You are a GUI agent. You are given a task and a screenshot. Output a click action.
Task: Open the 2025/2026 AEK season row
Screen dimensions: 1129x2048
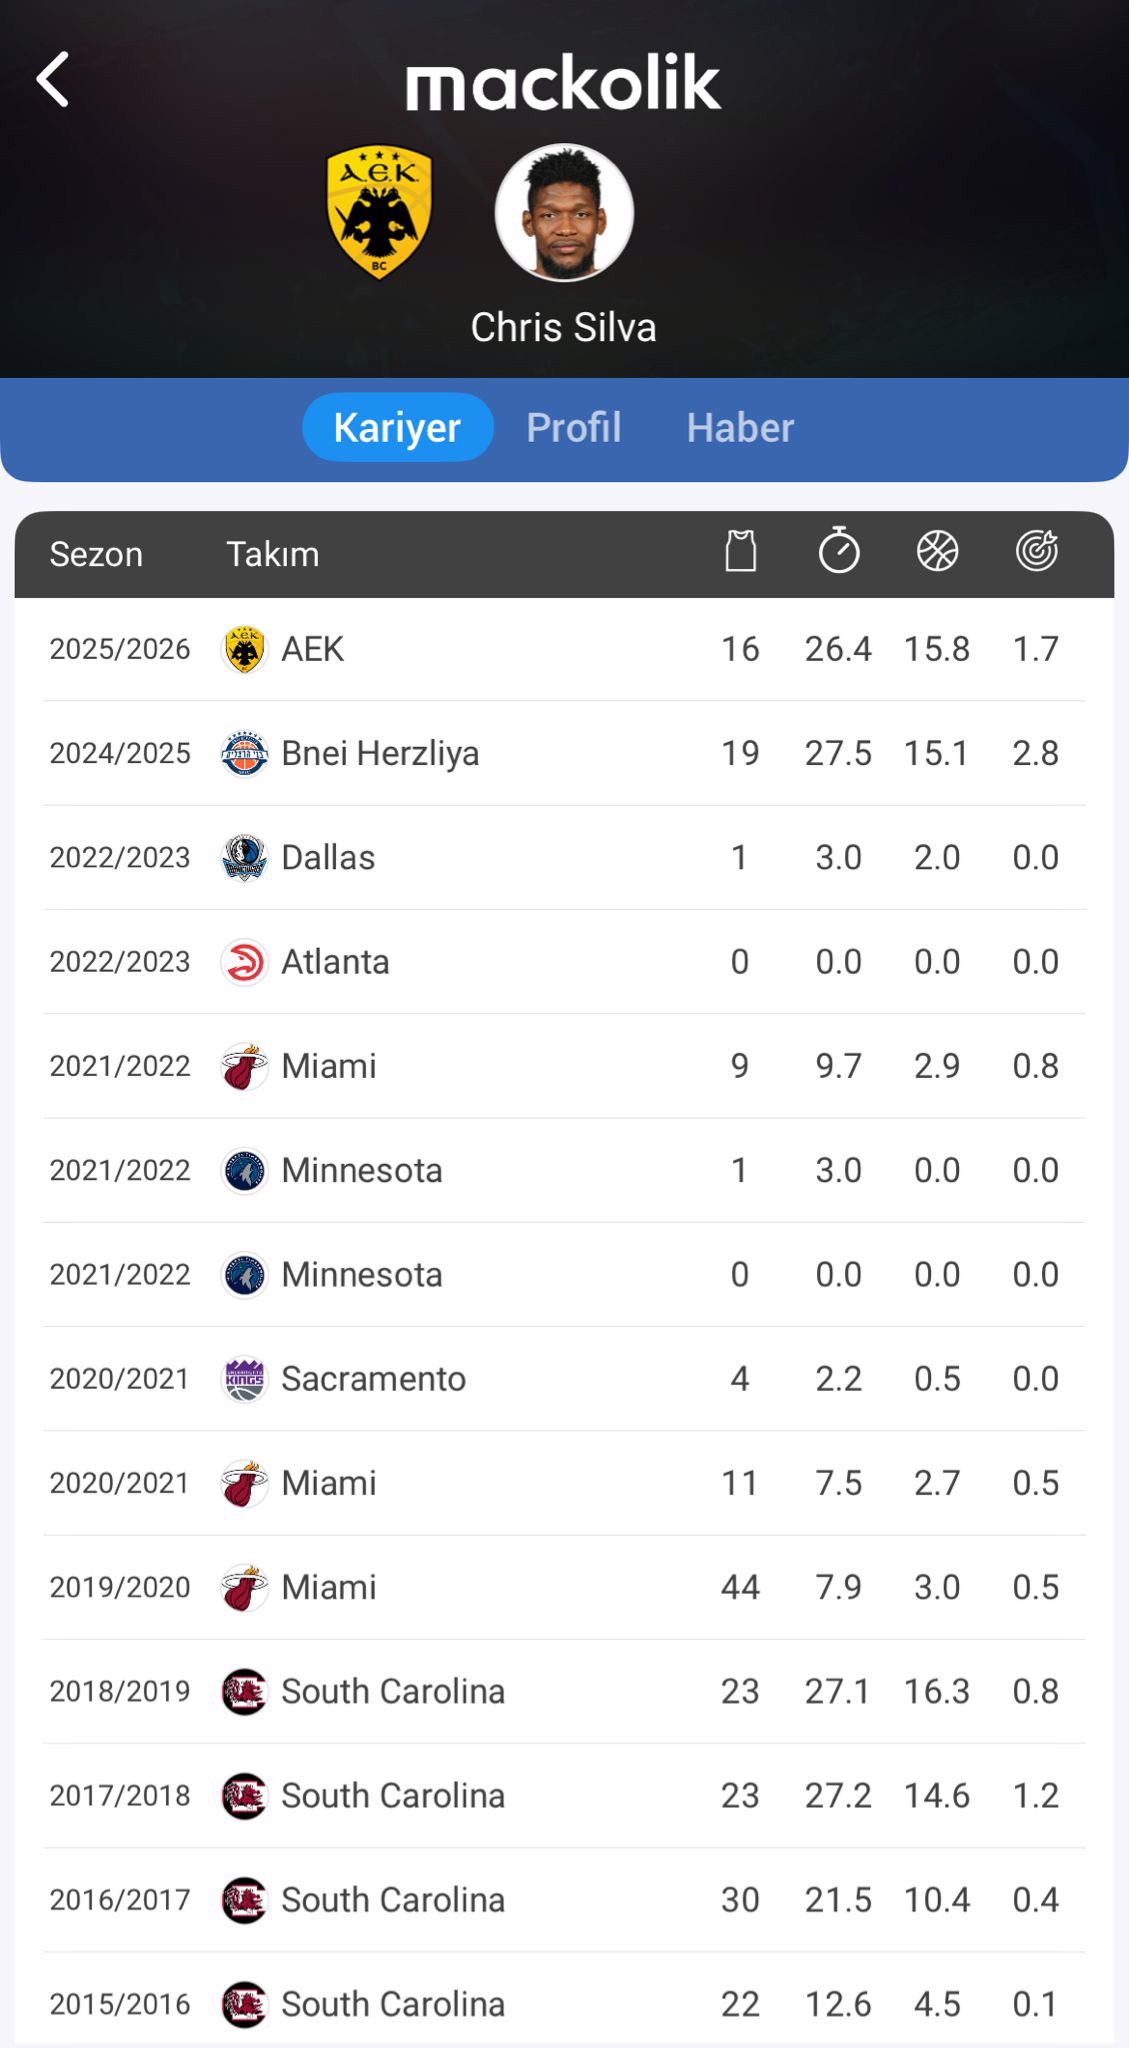[564, 649]
